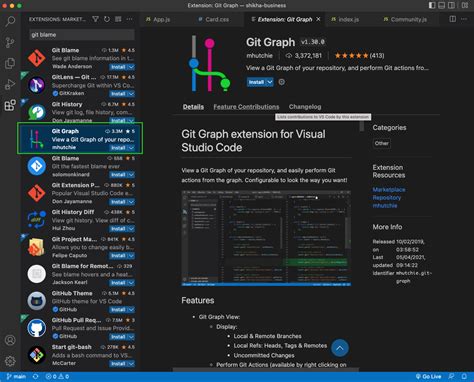474x382 pixels.
Task: Refresh the extensions marketplace list
Action: click(107, 19)
